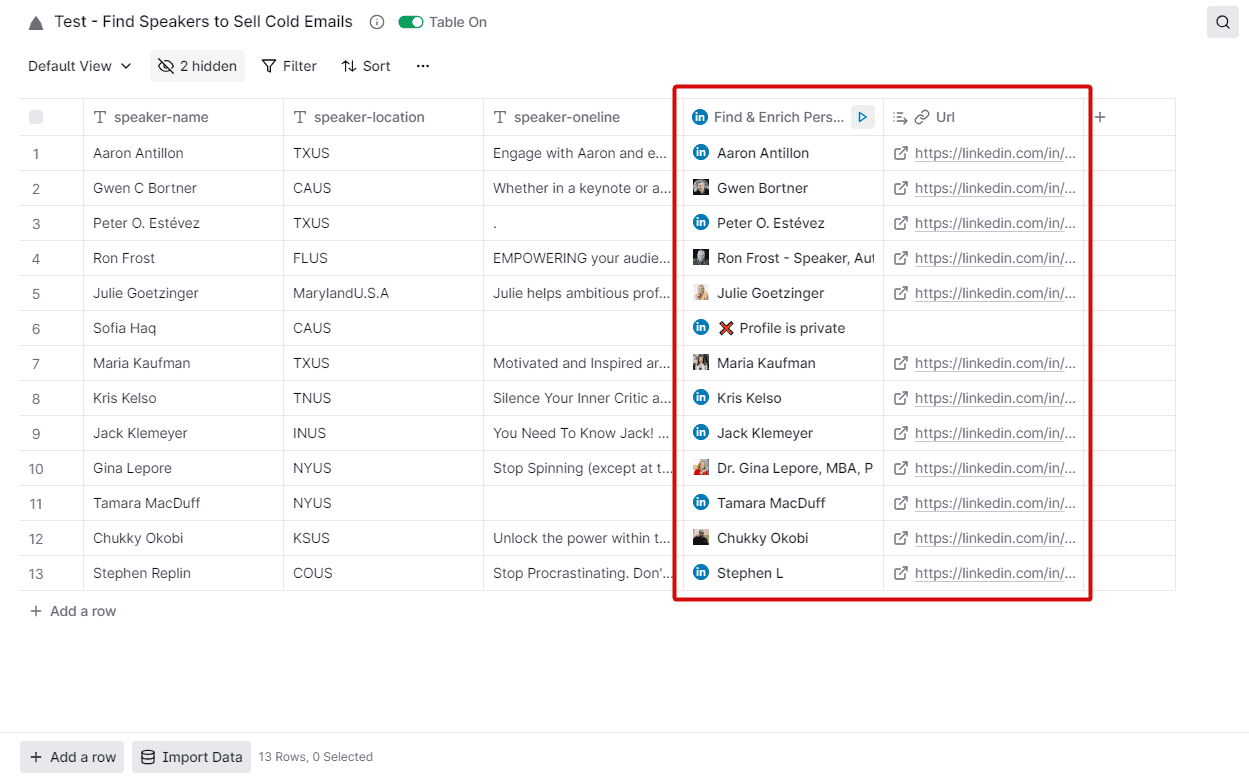Expand the Default View dropdown

(x=80, y=66)
